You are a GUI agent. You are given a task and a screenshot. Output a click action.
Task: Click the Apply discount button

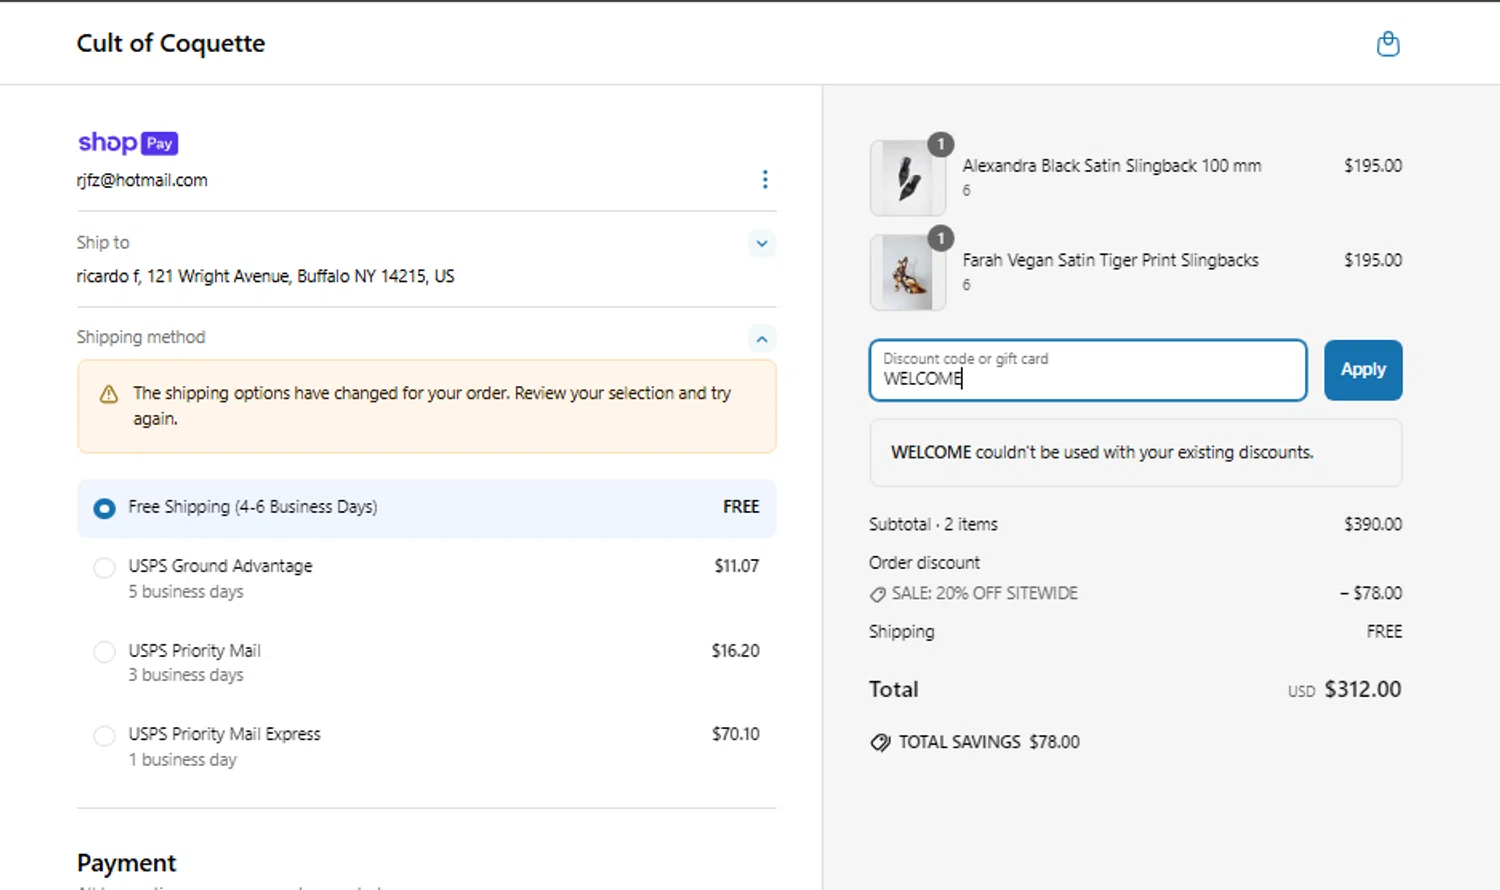coord(1363,370)
